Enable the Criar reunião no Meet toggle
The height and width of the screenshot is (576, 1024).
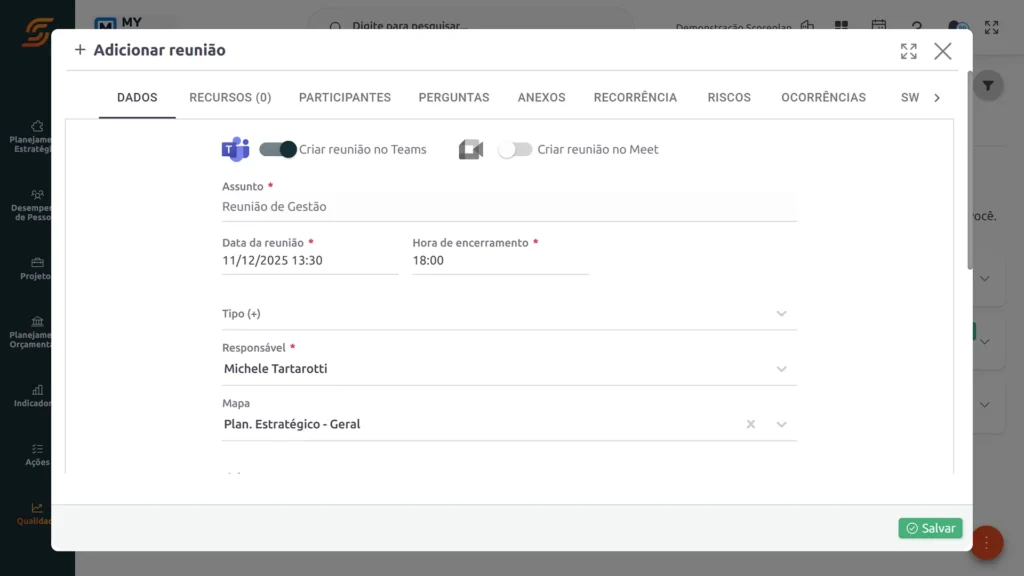coord(514,148)
